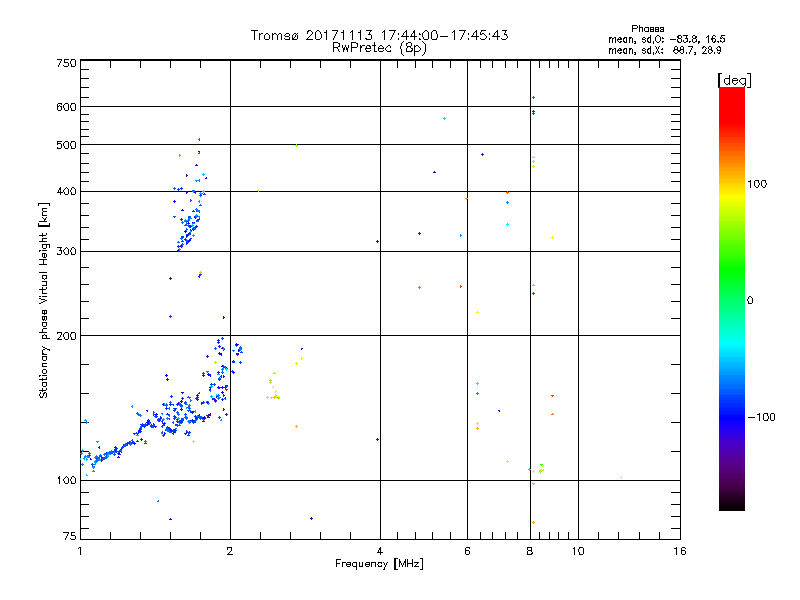Click the x-axis tick '4'

click(380, 551)
